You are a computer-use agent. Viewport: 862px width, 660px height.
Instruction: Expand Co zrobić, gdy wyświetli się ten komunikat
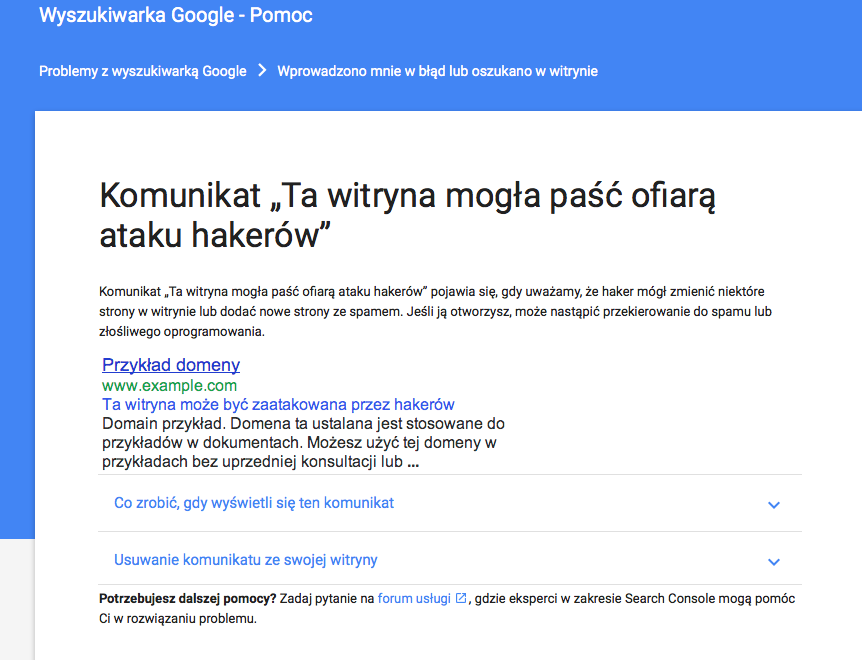point(450,503)
